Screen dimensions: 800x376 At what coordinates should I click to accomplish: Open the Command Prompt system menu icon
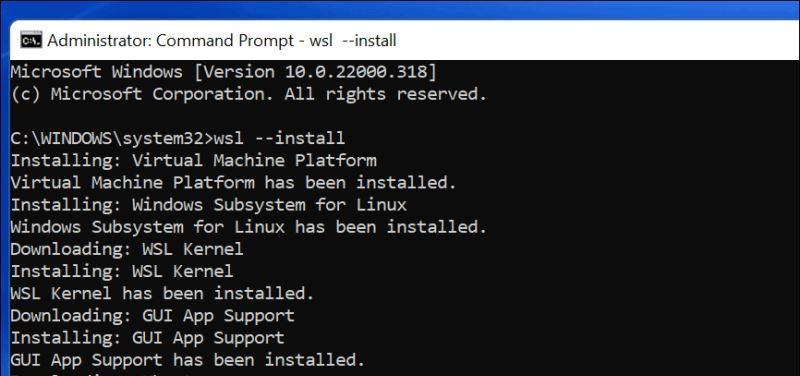click(x=31, y=40)
